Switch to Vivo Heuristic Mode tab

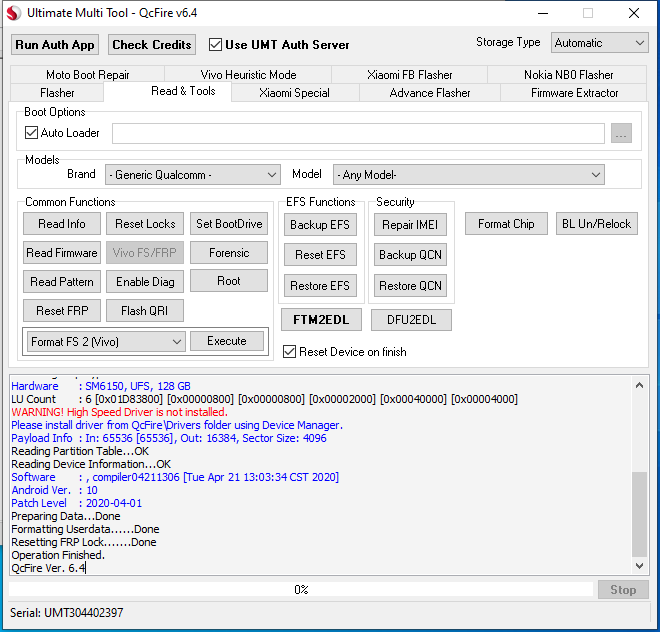[x=248, y=75]
